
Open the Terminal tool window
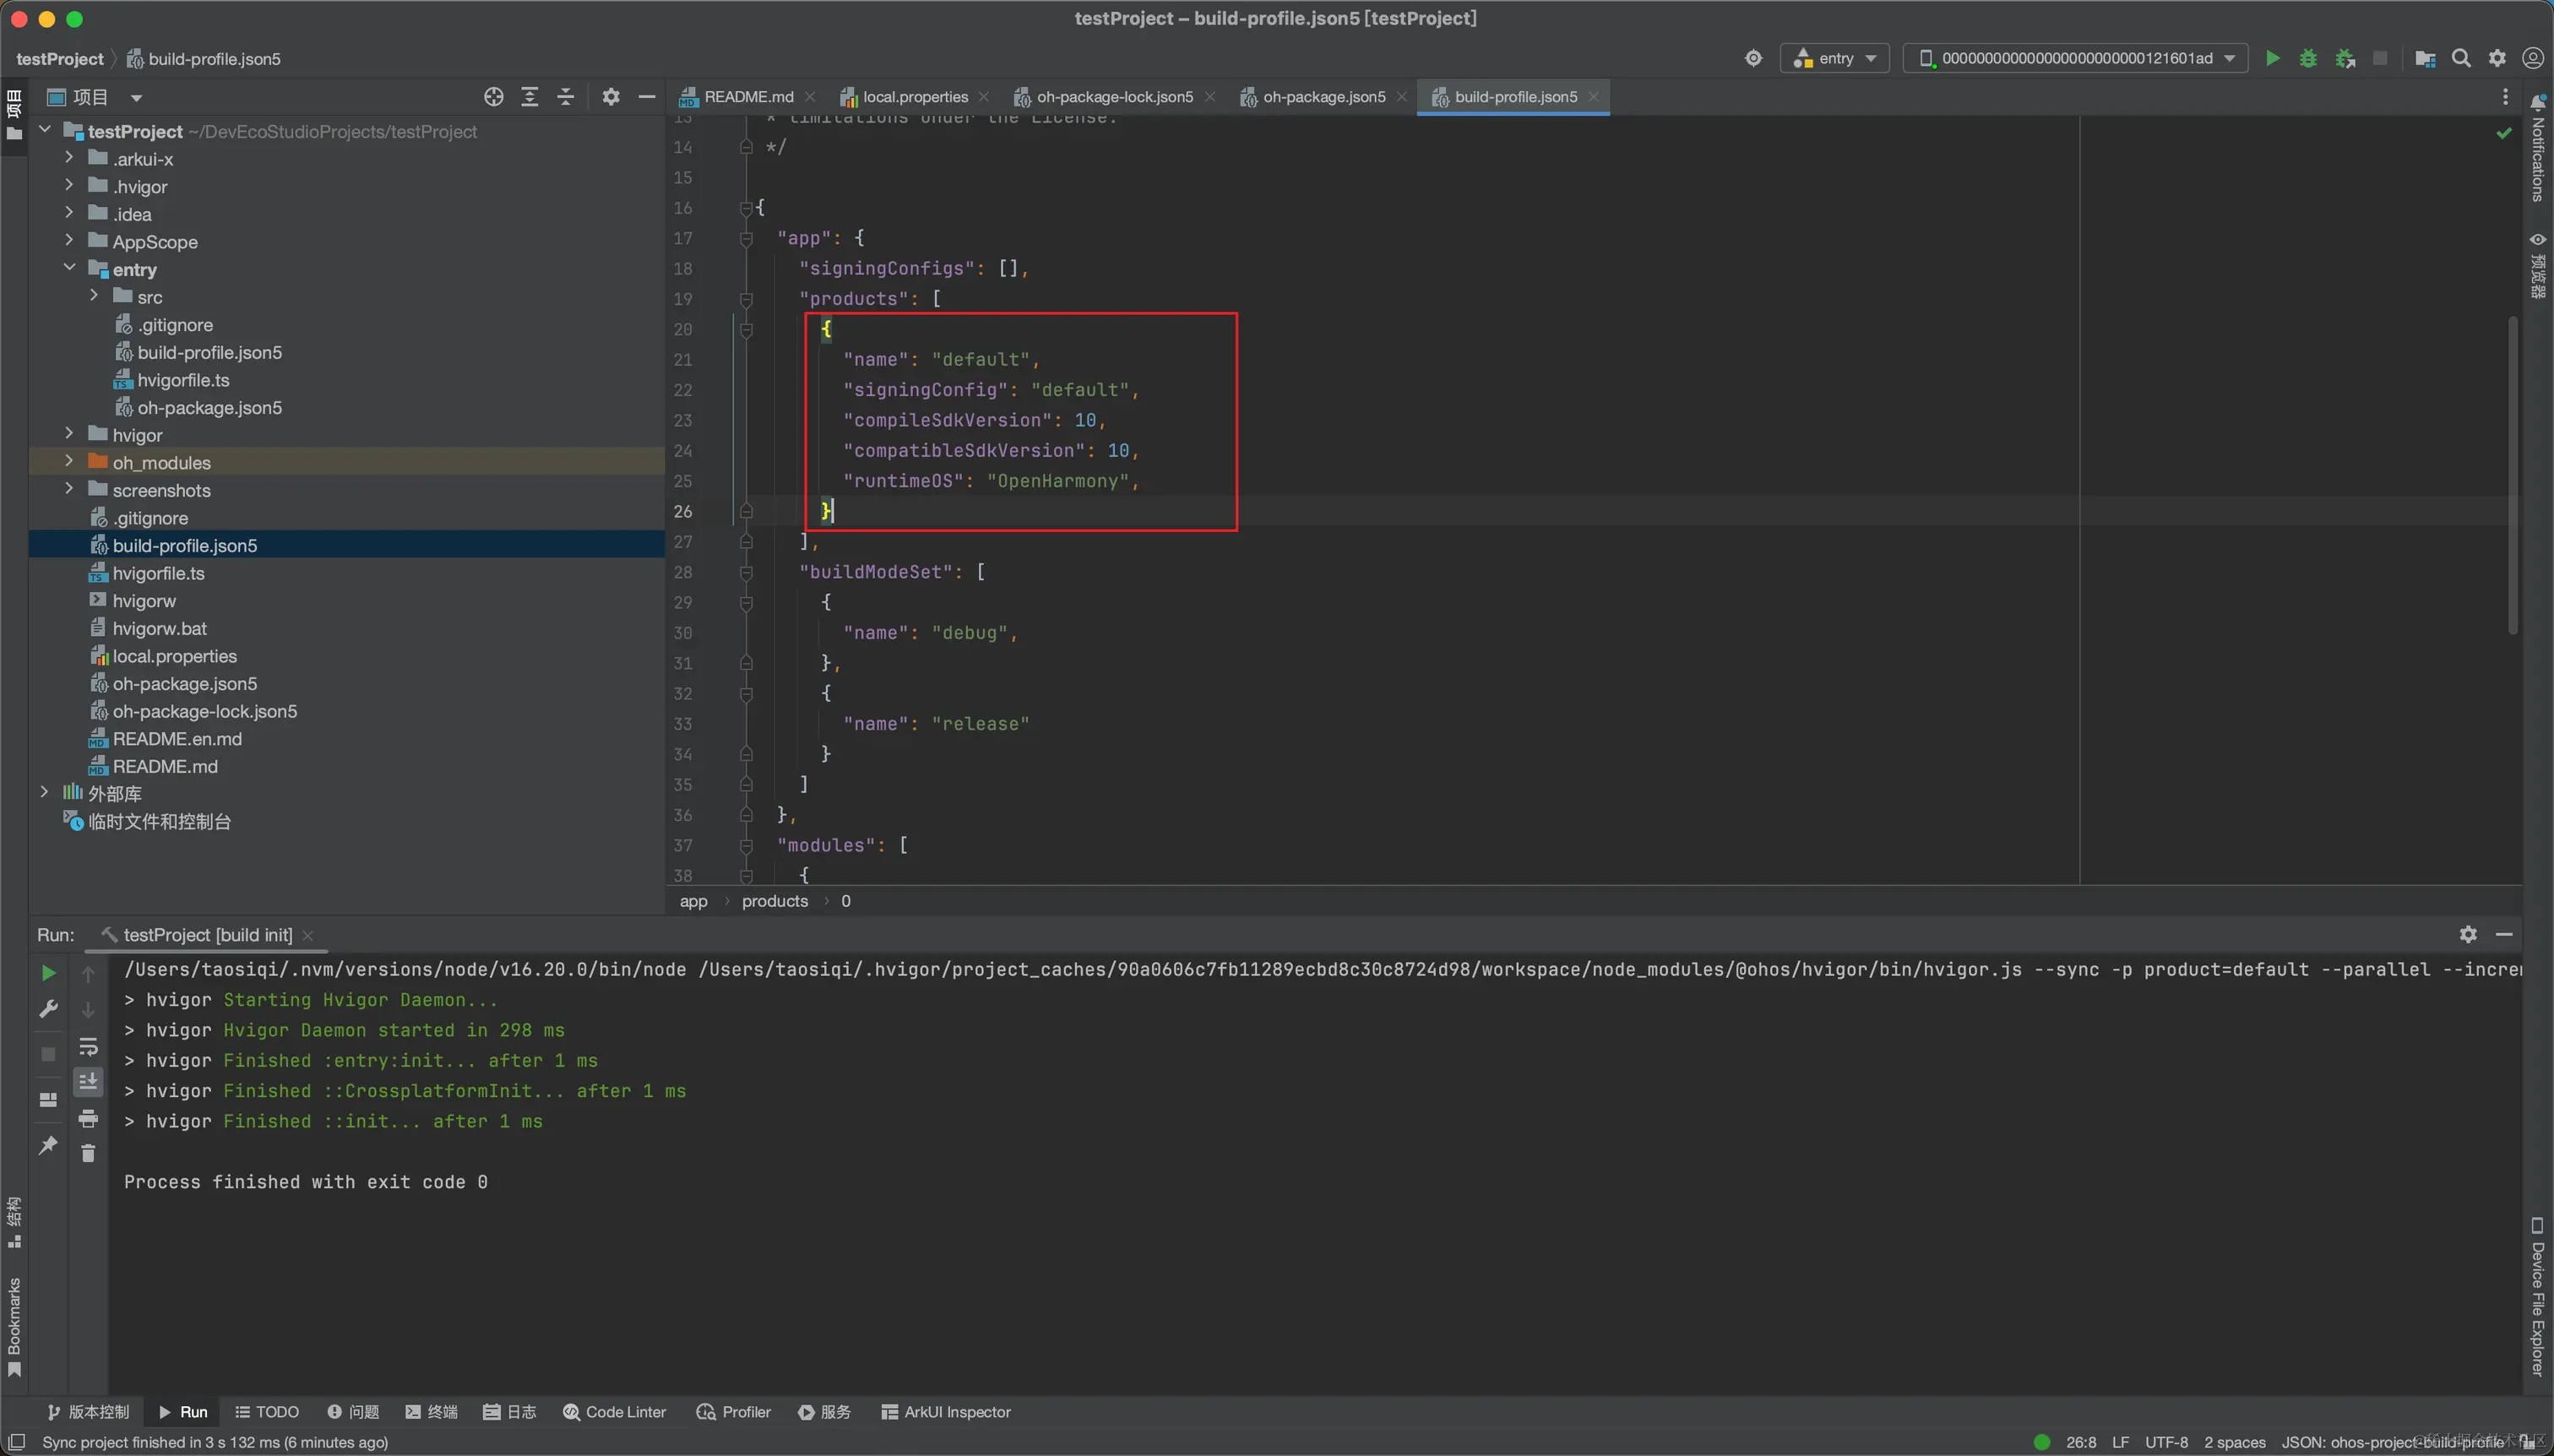431,1412
